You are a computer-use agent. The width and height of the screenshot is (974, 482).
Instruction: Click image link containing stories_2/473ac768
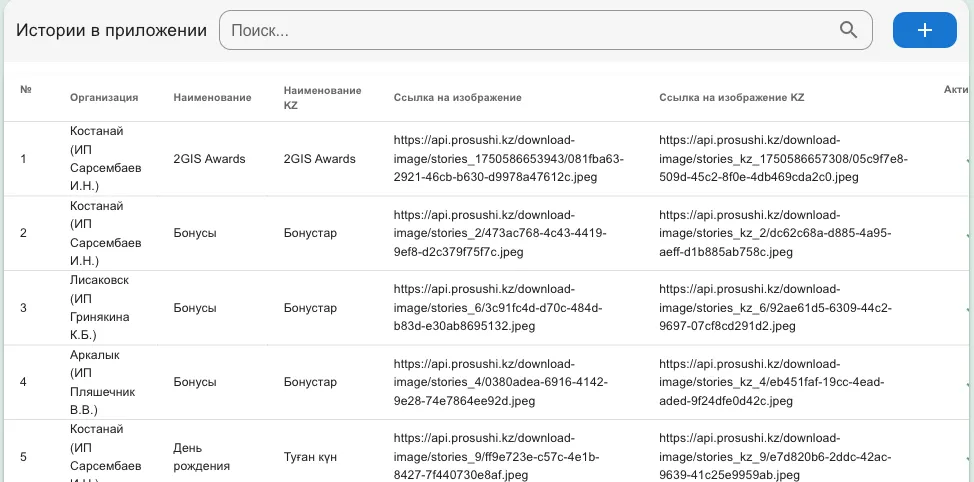pos(500,234)
